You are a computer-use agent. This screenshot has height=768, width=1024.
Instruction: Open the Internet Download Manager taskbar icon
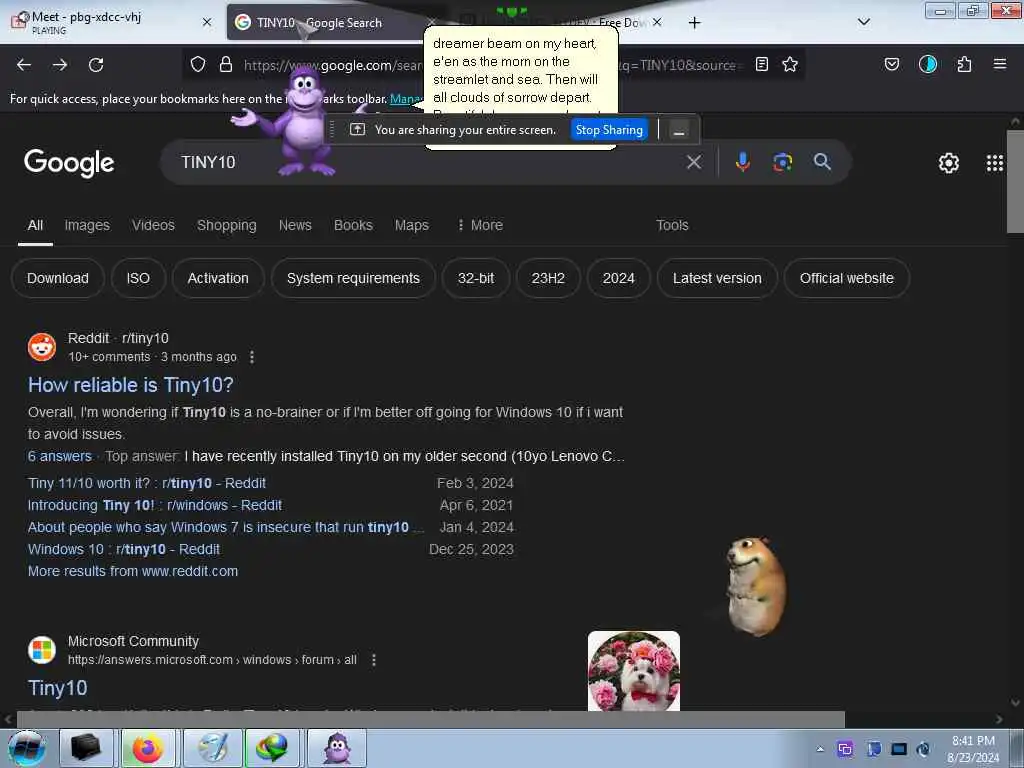272,748
